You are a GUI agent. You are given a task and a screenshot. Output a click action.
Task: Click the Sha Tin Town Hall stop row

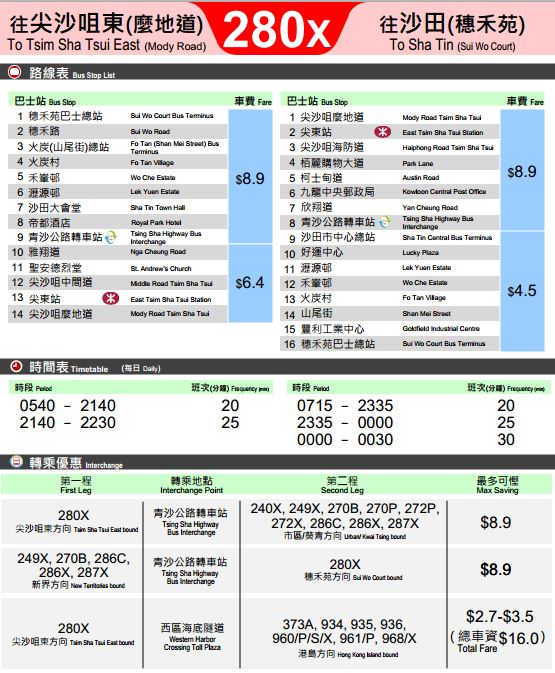(118, 208)
